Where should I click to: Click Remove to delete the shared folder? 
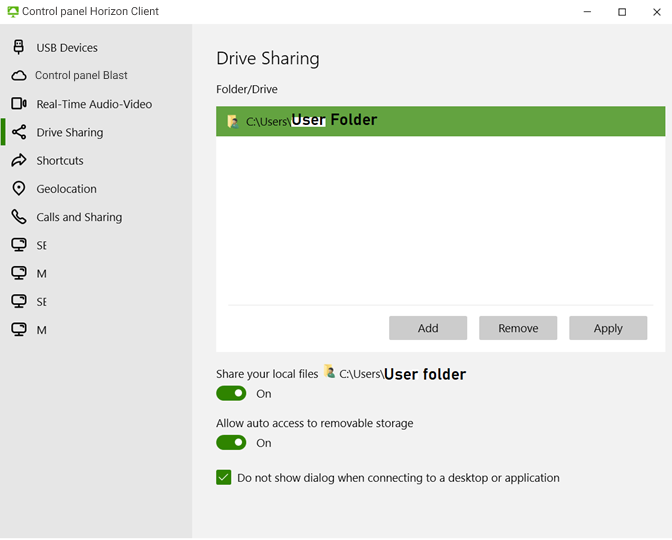tap(518, 328)
